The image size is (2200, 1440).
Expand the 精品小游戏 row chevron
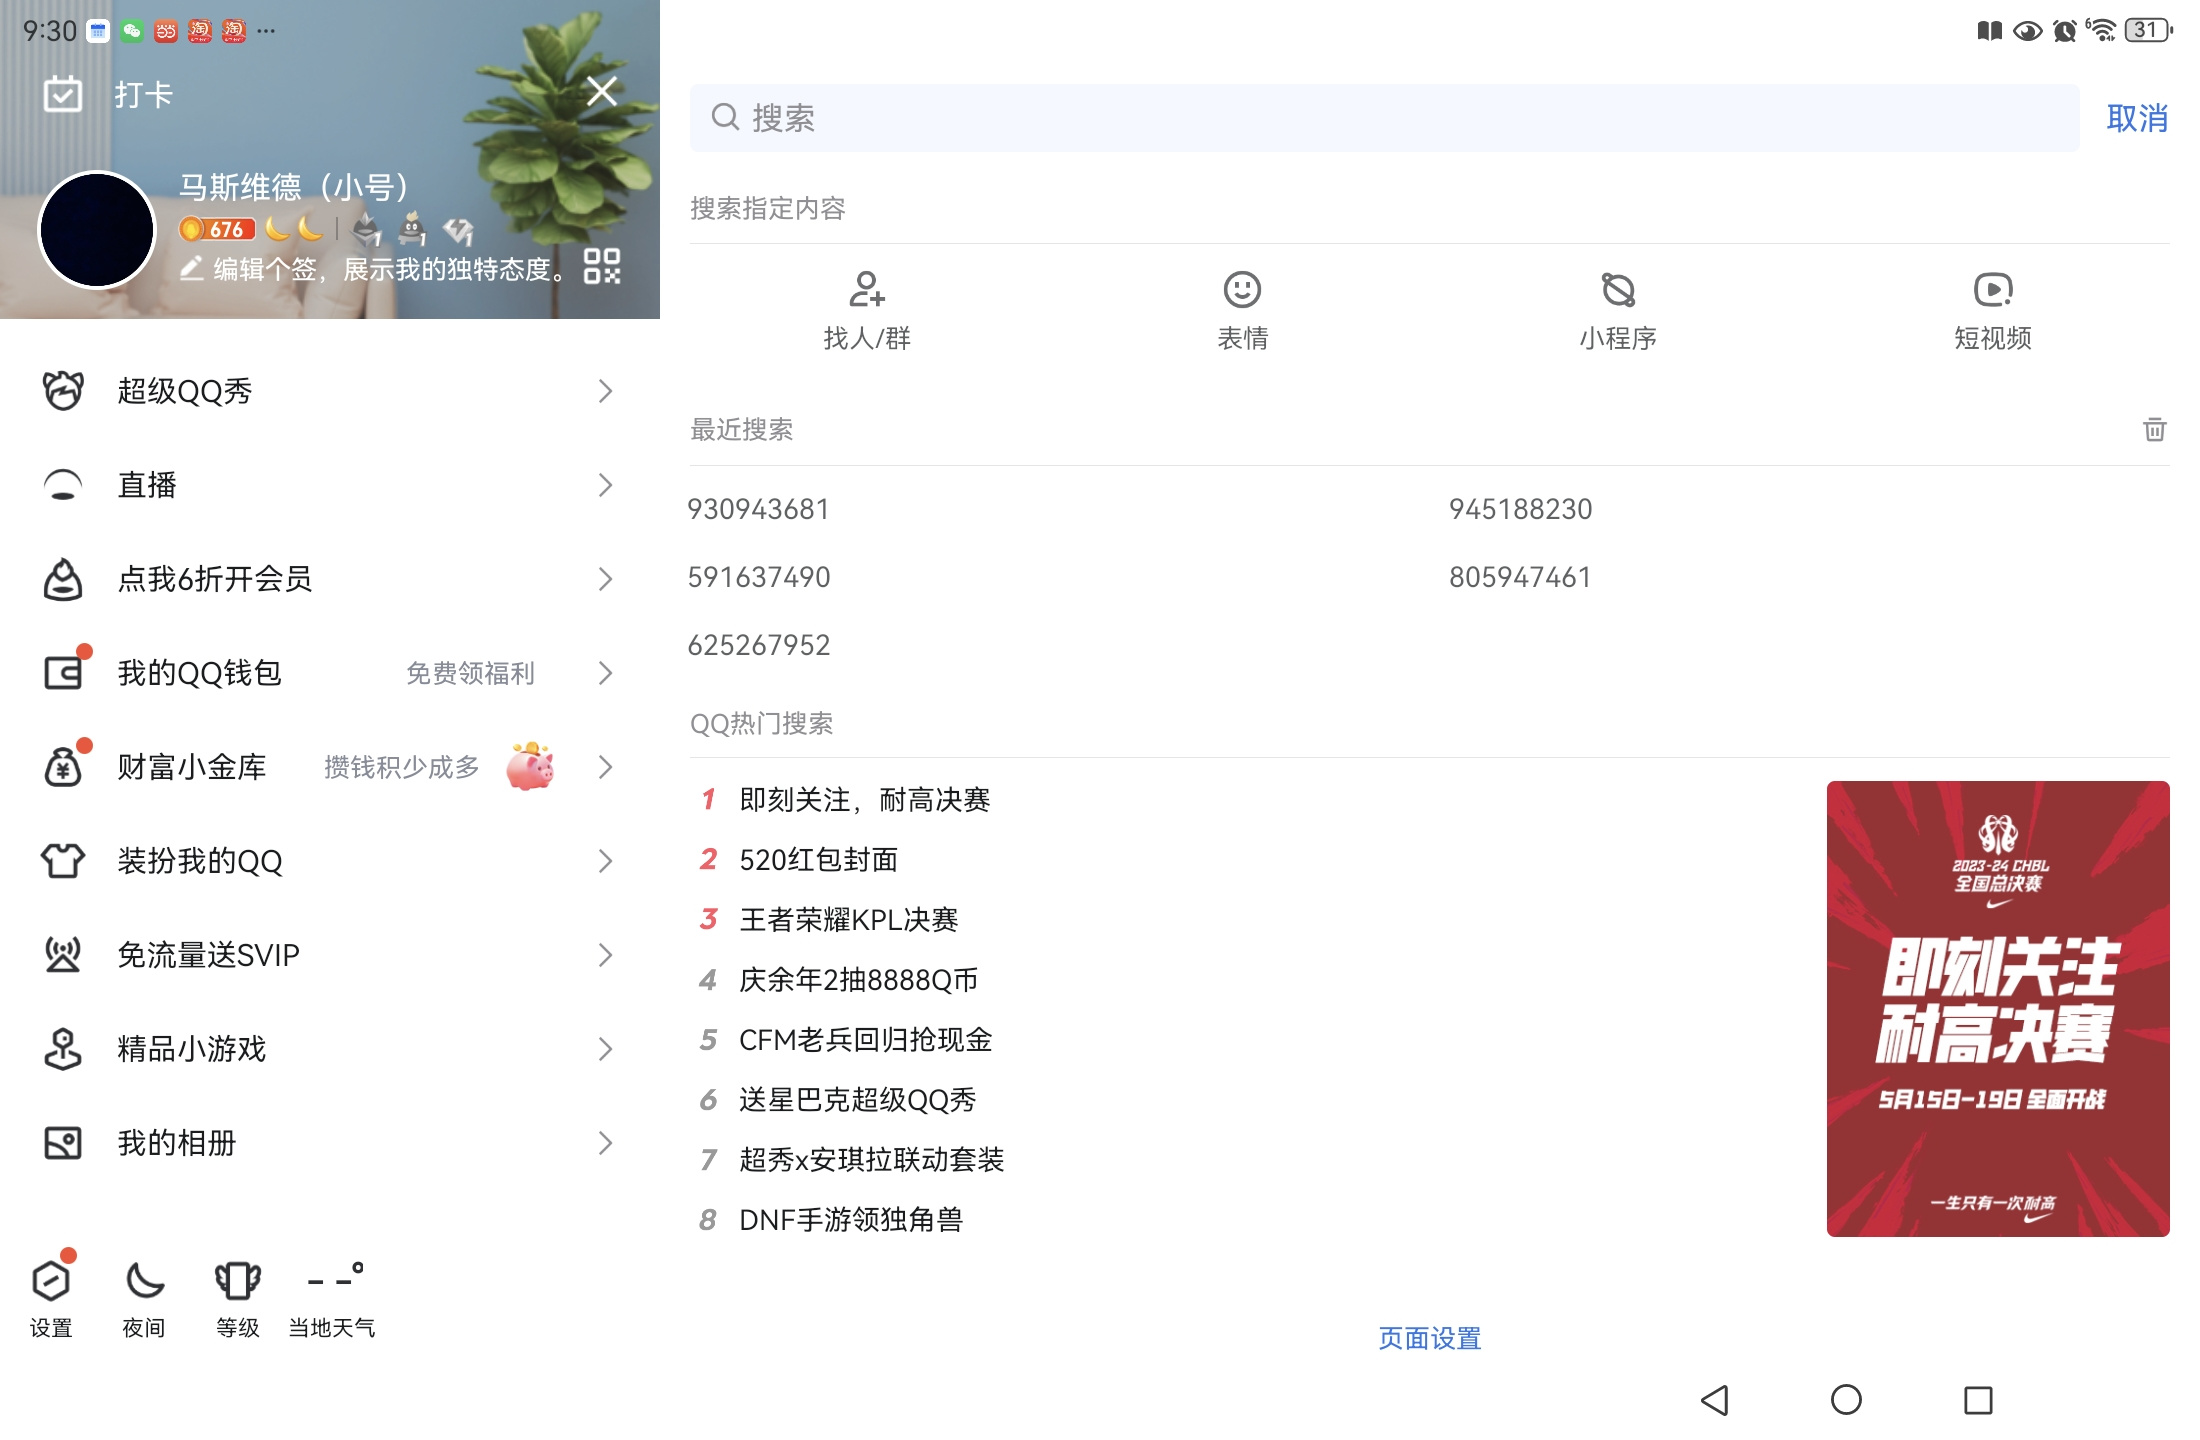click(x=605, y=1048)
